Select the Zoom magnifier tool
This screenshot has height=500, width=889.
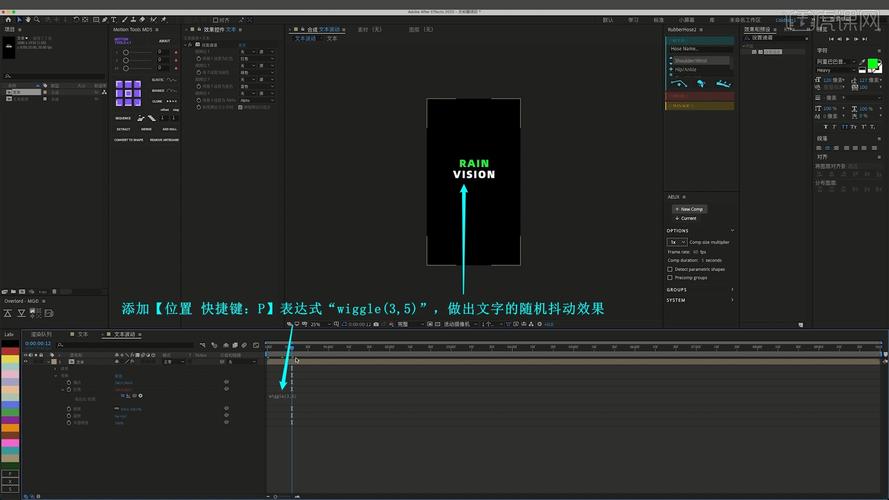37,20
